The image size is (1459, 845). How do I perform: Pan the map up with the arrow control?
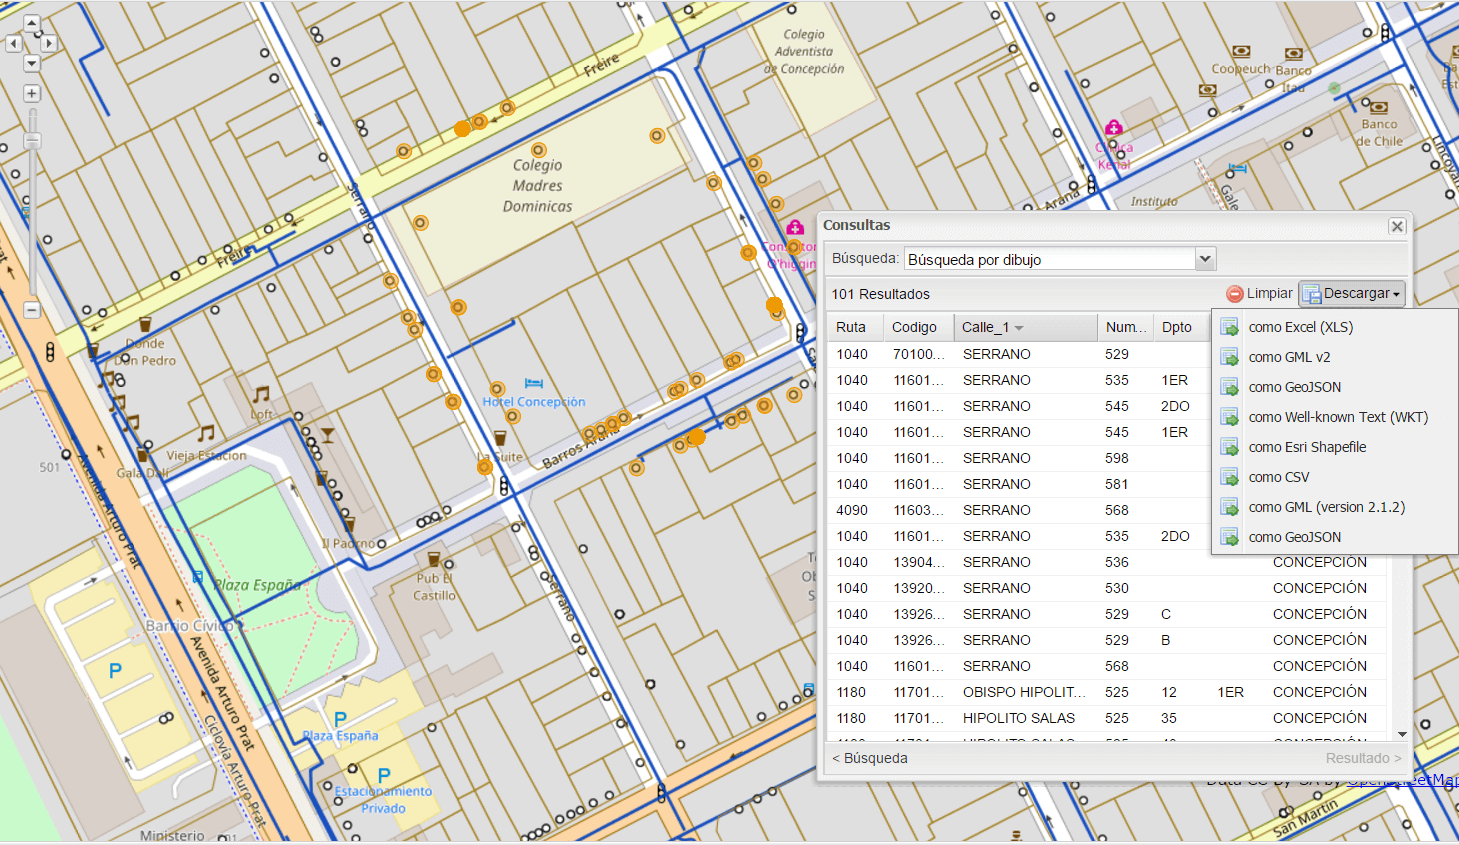click(x=31, y=23)
